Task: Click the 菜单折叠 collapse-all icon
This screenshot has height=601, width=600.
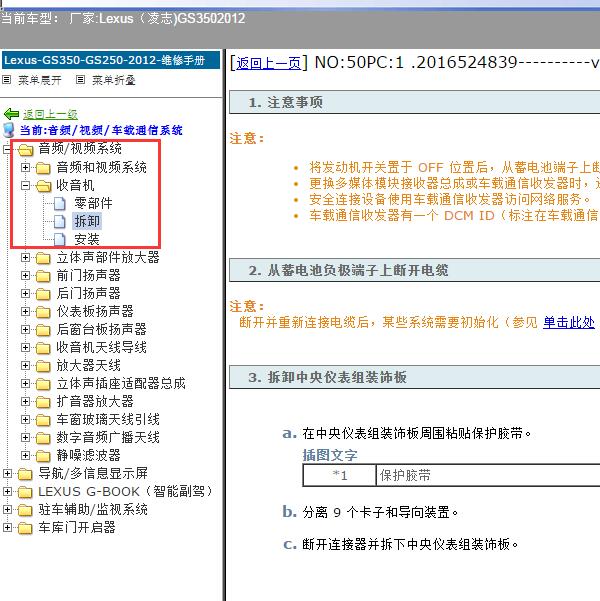Action: [80, 80]
